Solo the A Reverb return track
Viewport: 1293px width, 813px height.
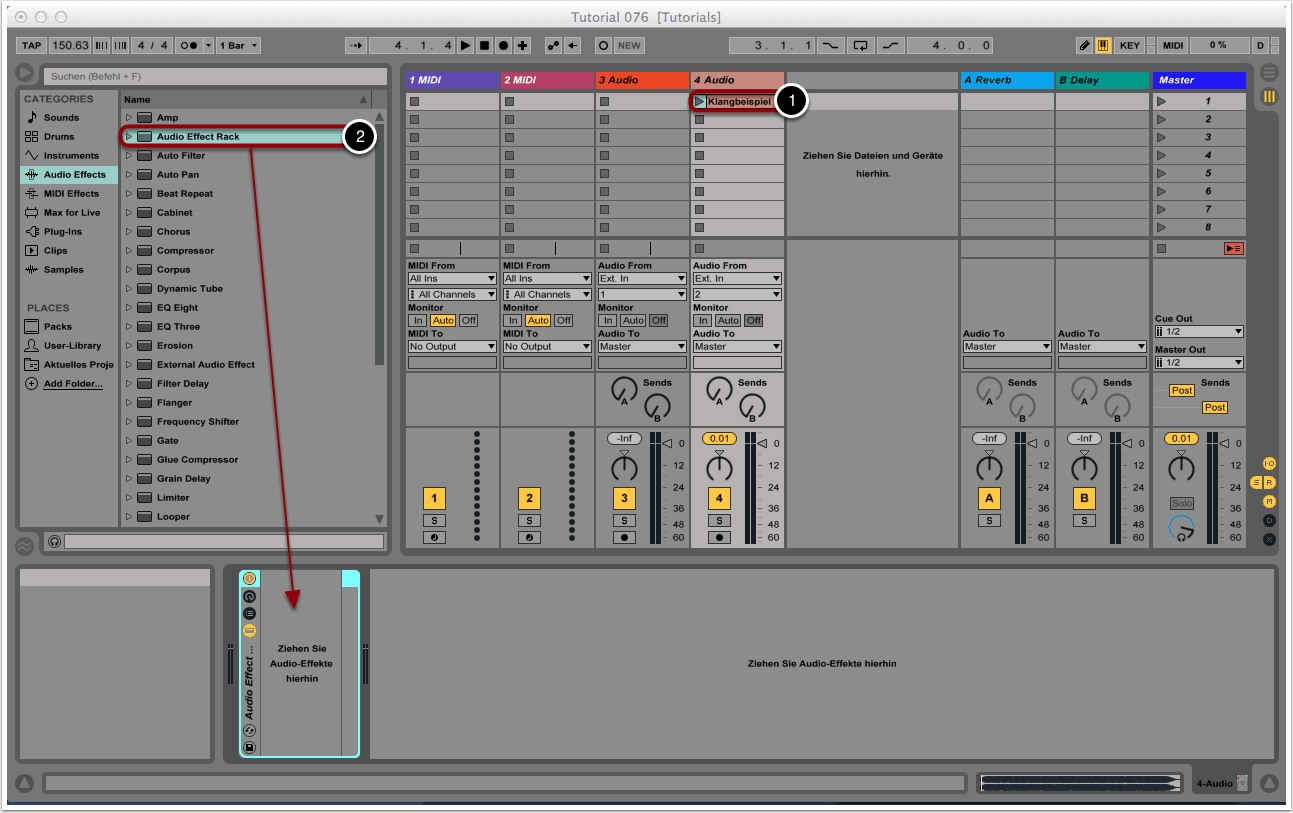[x=989, y=520]
